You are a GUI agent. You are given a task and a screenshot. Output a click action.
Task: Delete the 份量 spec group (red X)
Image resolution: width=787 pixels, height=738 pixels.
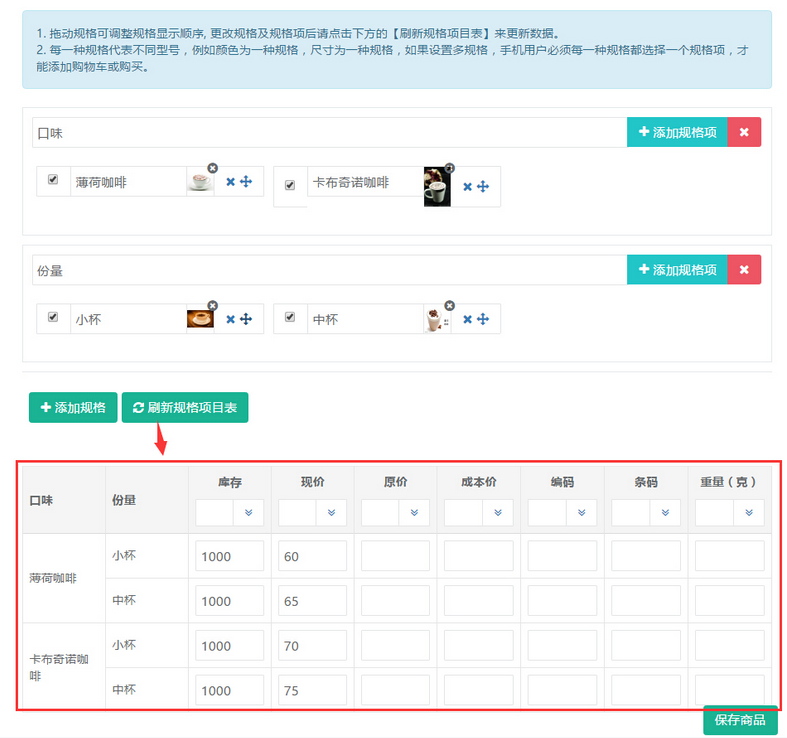click(x=743, y=269)
